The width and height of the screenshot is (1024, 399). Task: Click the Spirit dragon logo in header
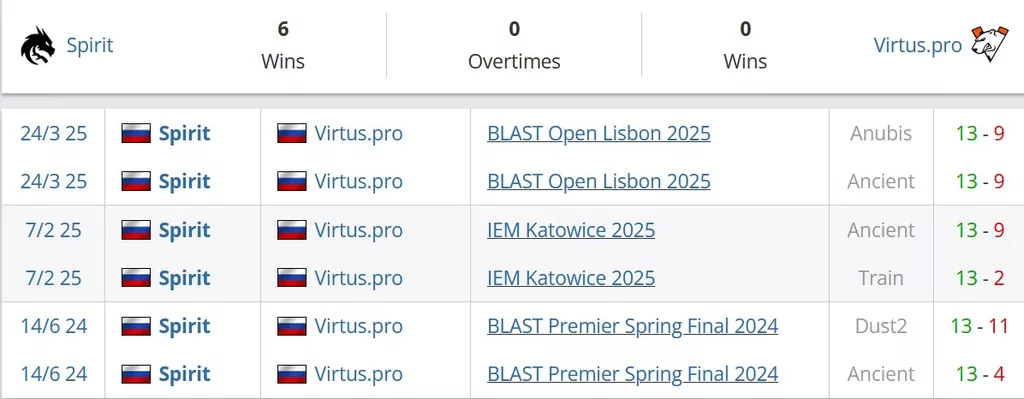coord(38,46)
